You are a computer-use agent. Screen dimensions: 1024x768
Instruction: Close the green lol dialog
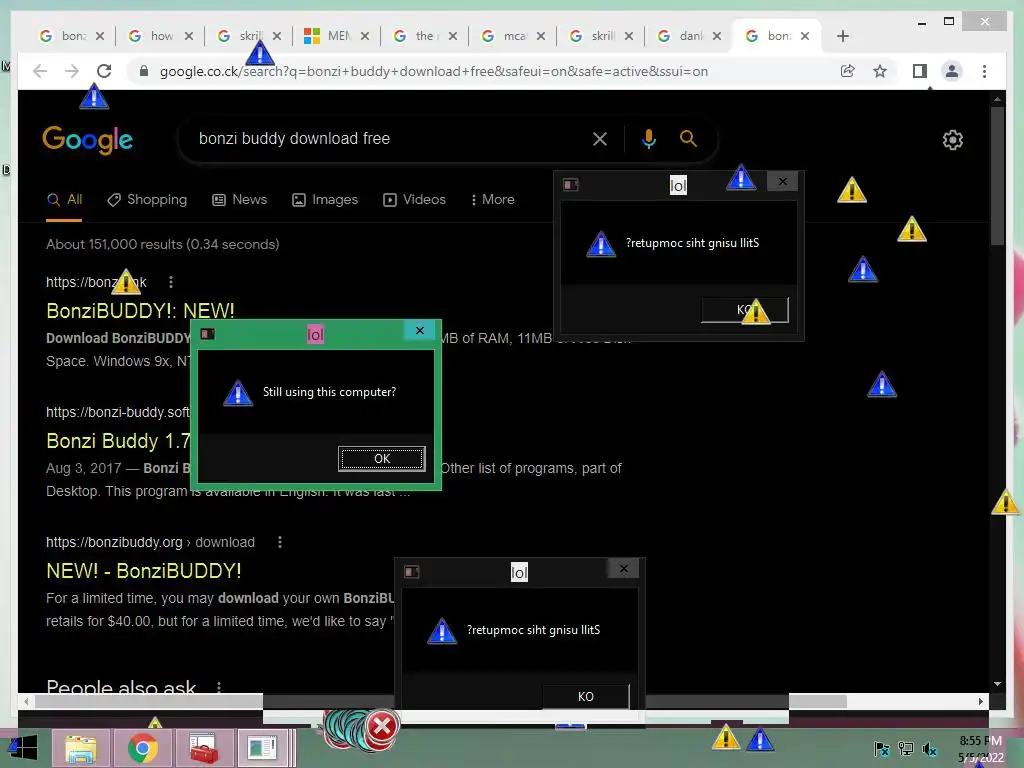click(420, 330)
